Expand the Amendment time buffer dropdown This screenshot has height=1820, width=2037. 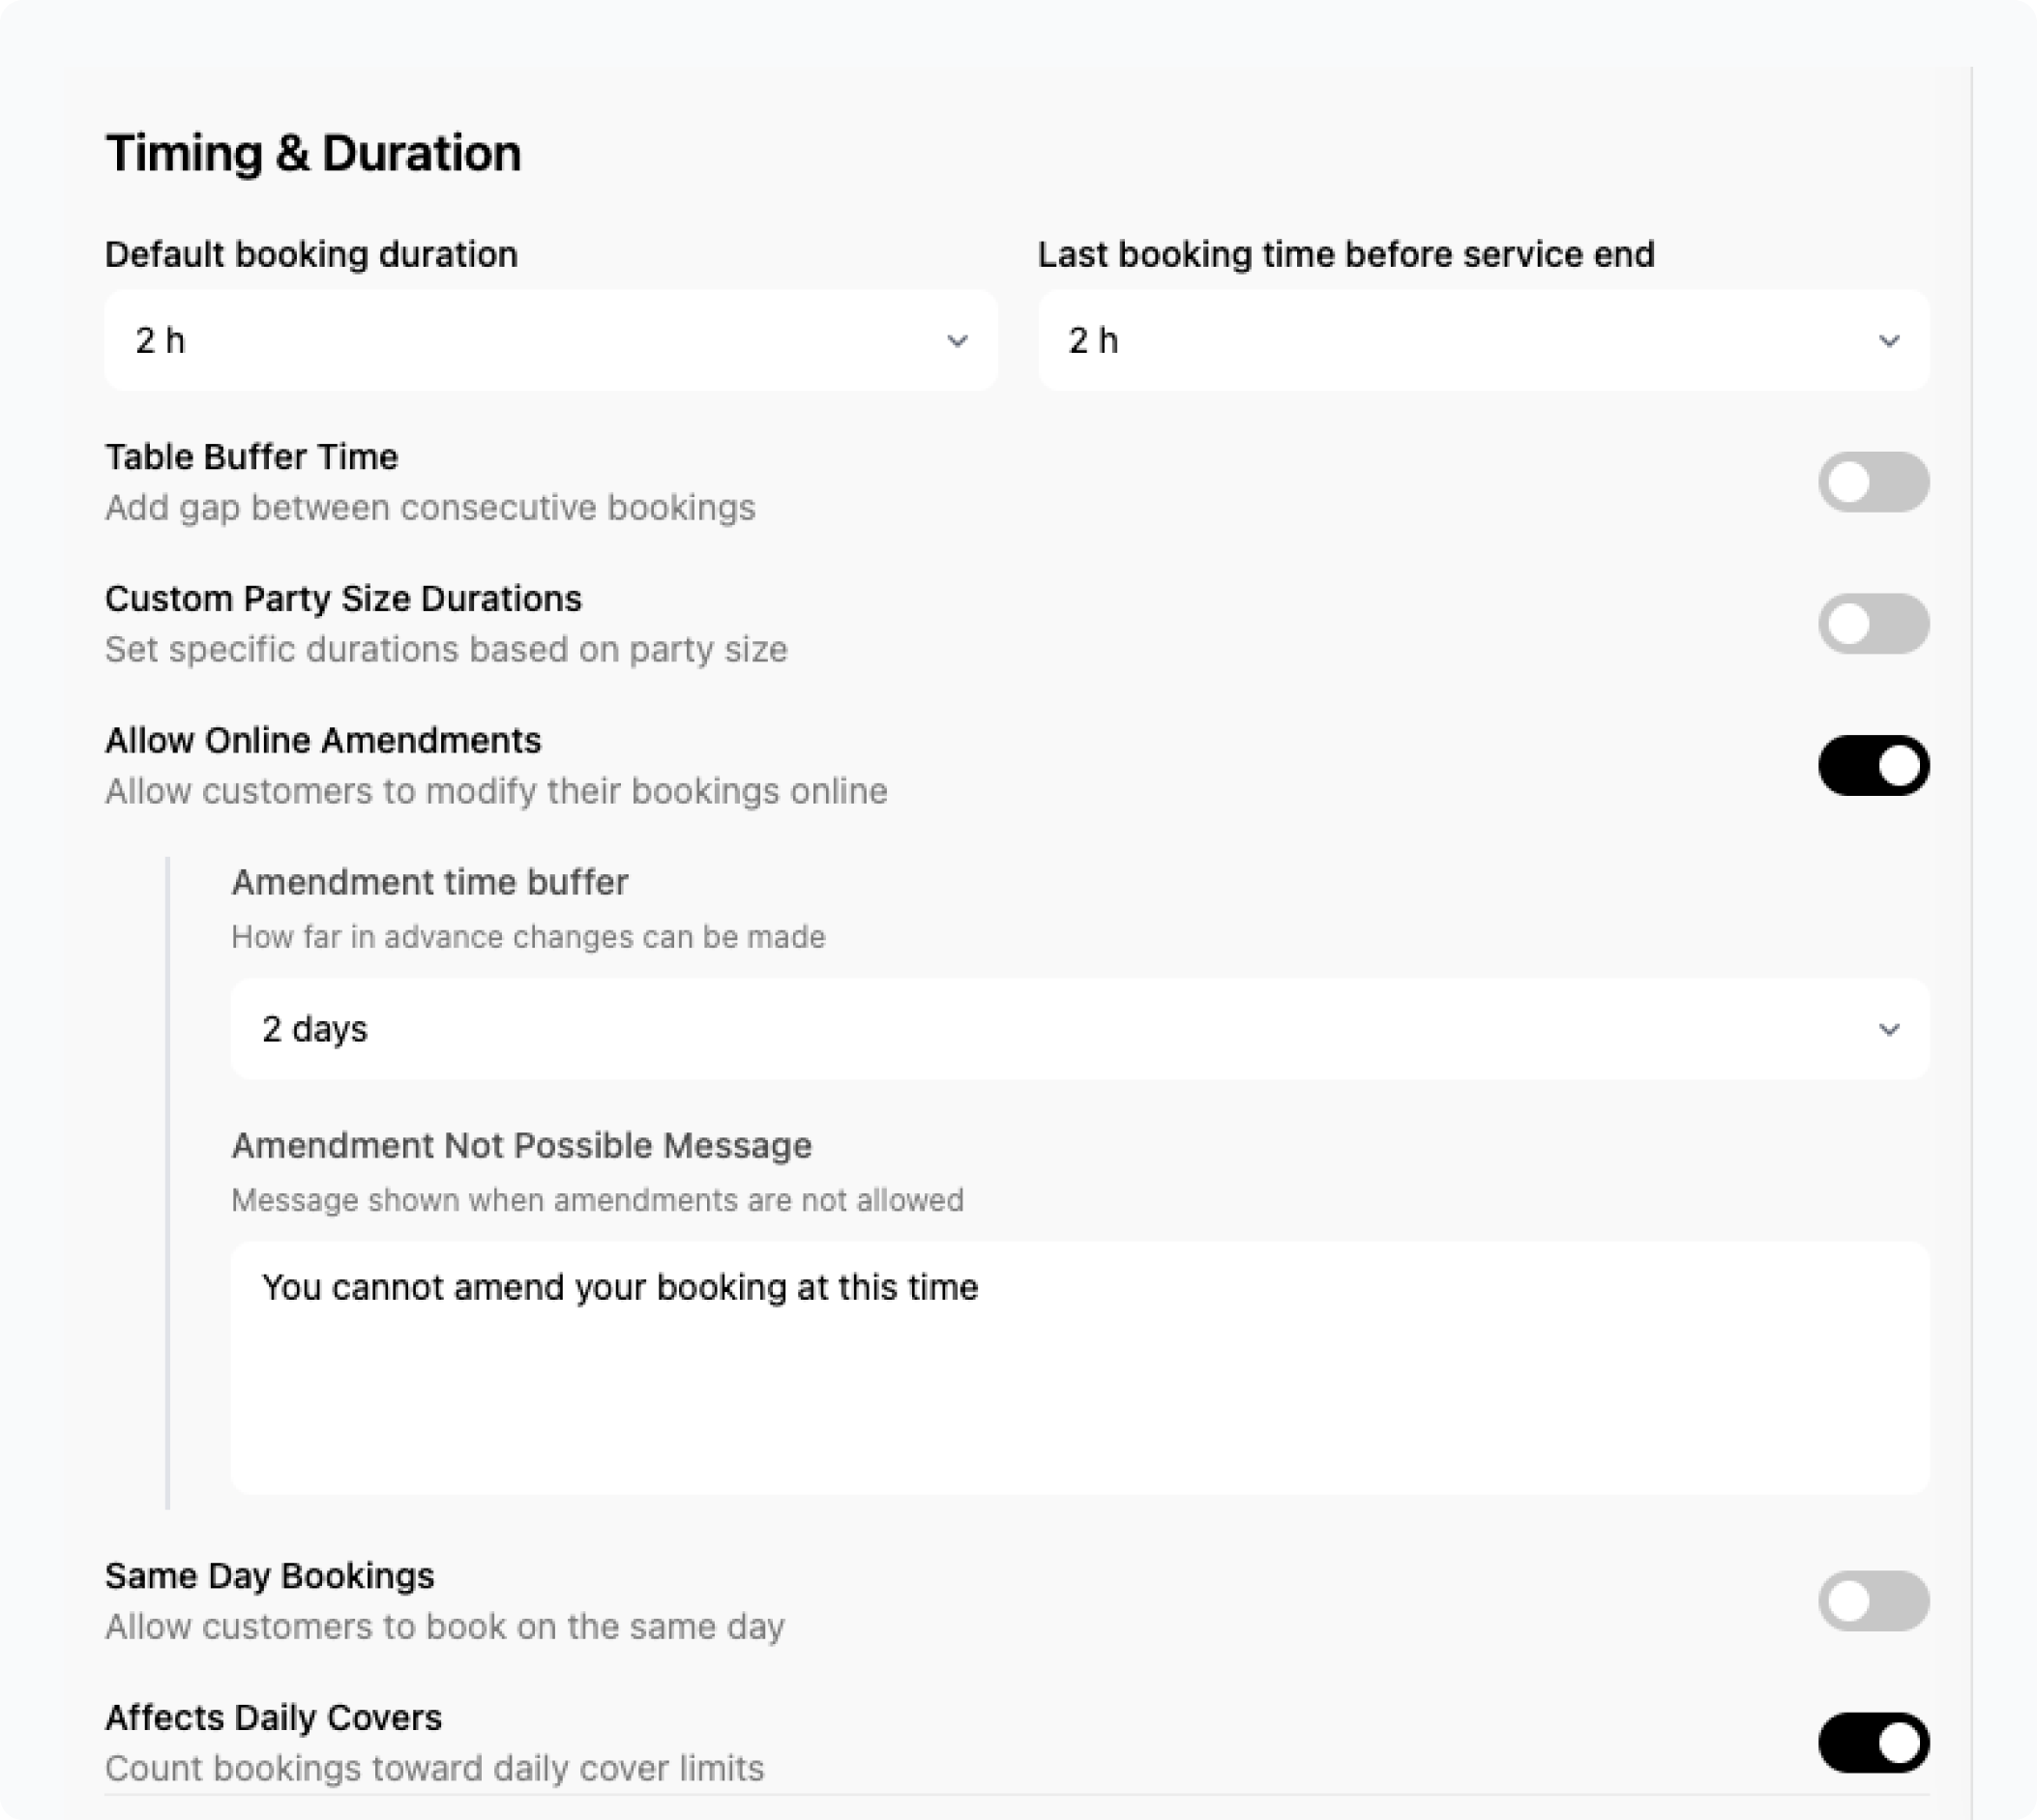tap(1078, 1029)
